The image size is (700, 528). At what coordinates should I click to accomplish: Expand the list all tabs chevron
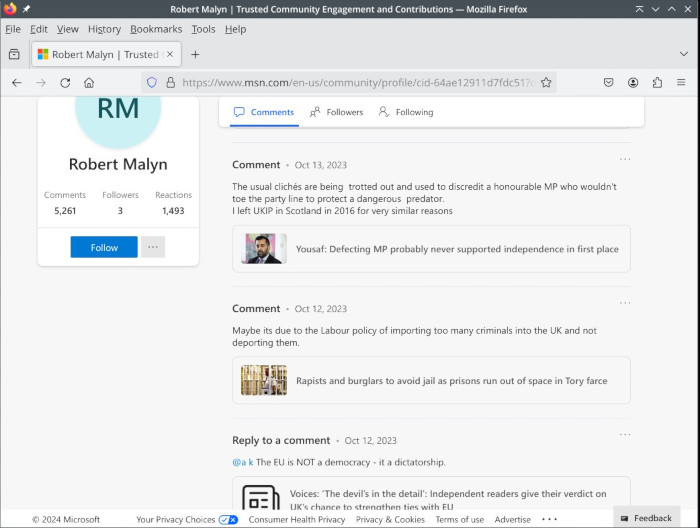tap(683, 54)
